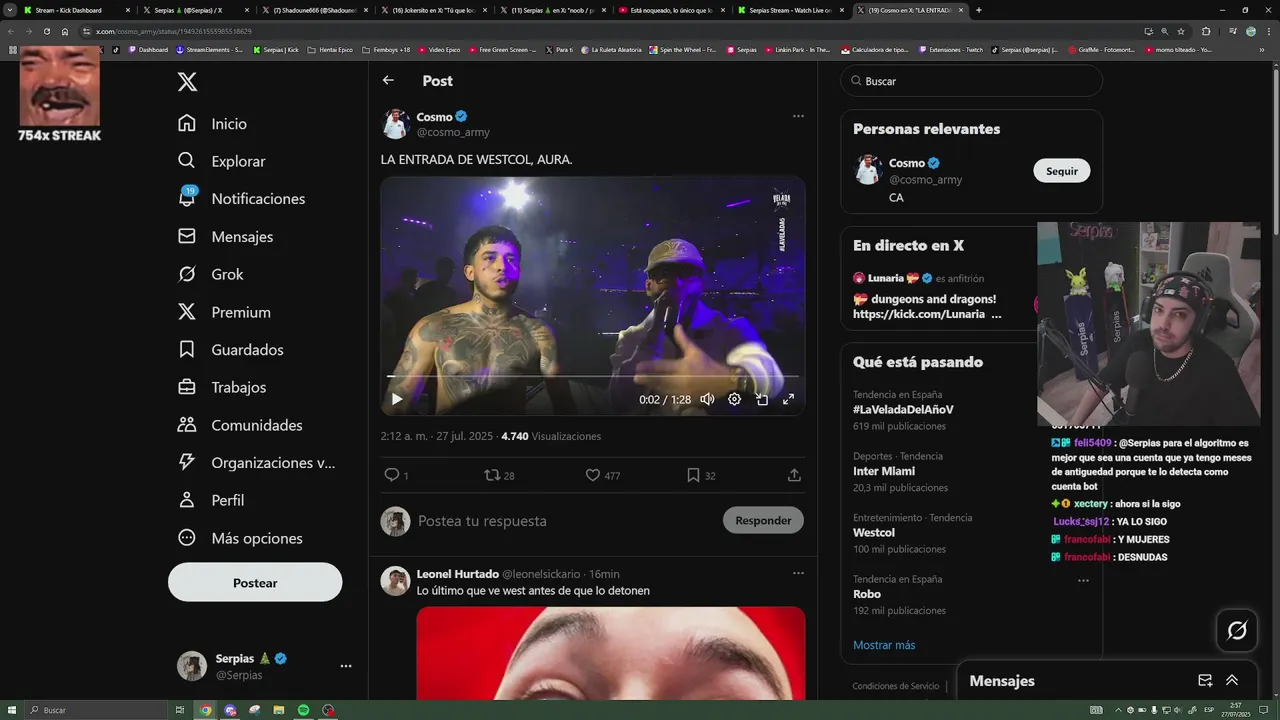The height and width of the screenshot is (720, 1280).
Task: Open video settings gear
Action: (x=734, y=399)
